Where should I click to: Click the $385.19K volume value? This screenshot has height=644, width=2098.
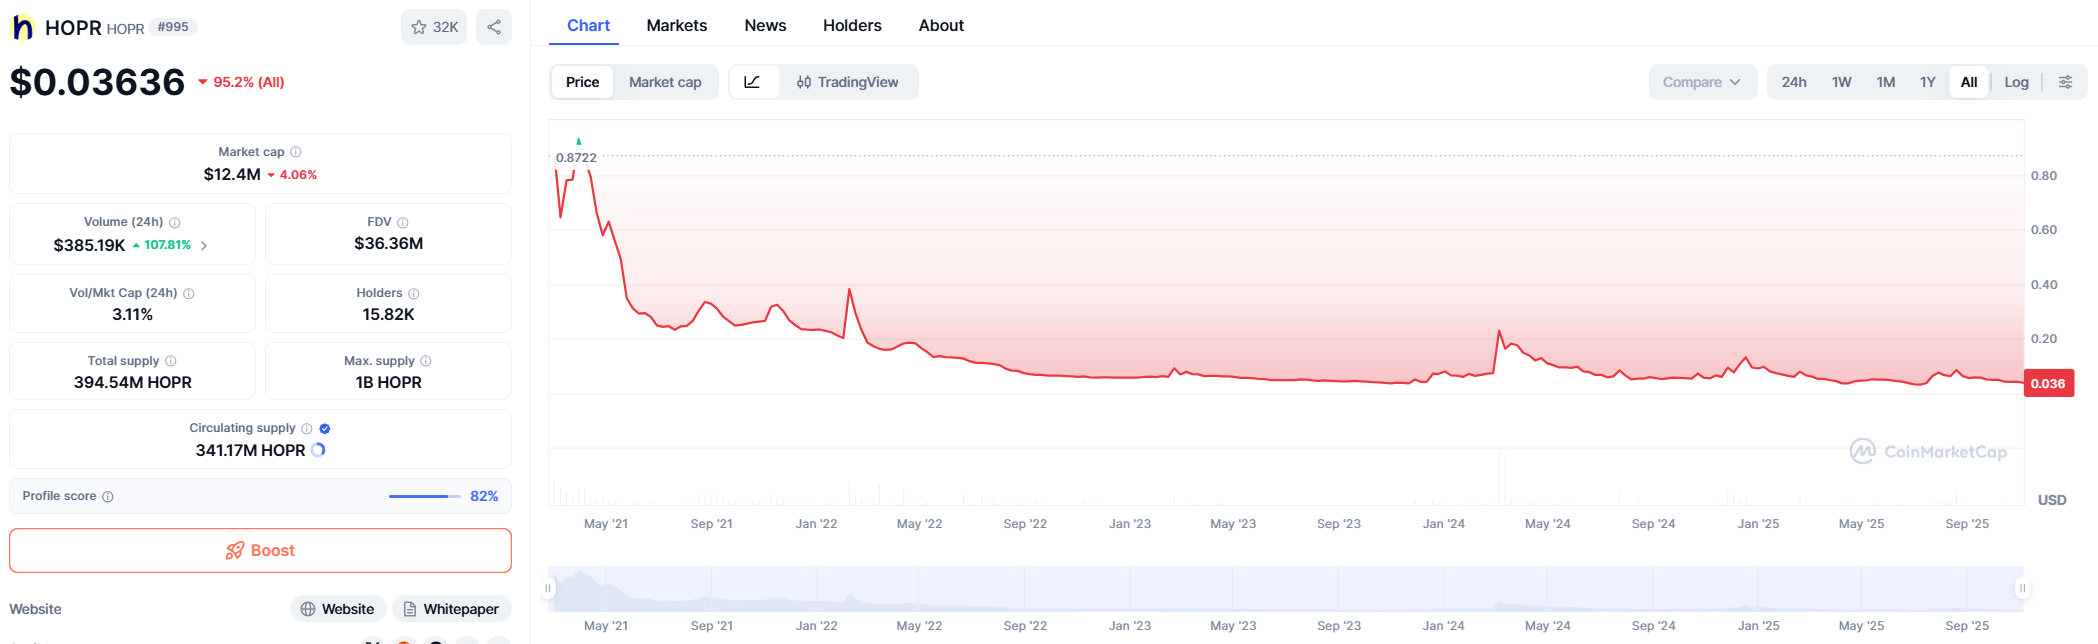click(x=90, y=245)
